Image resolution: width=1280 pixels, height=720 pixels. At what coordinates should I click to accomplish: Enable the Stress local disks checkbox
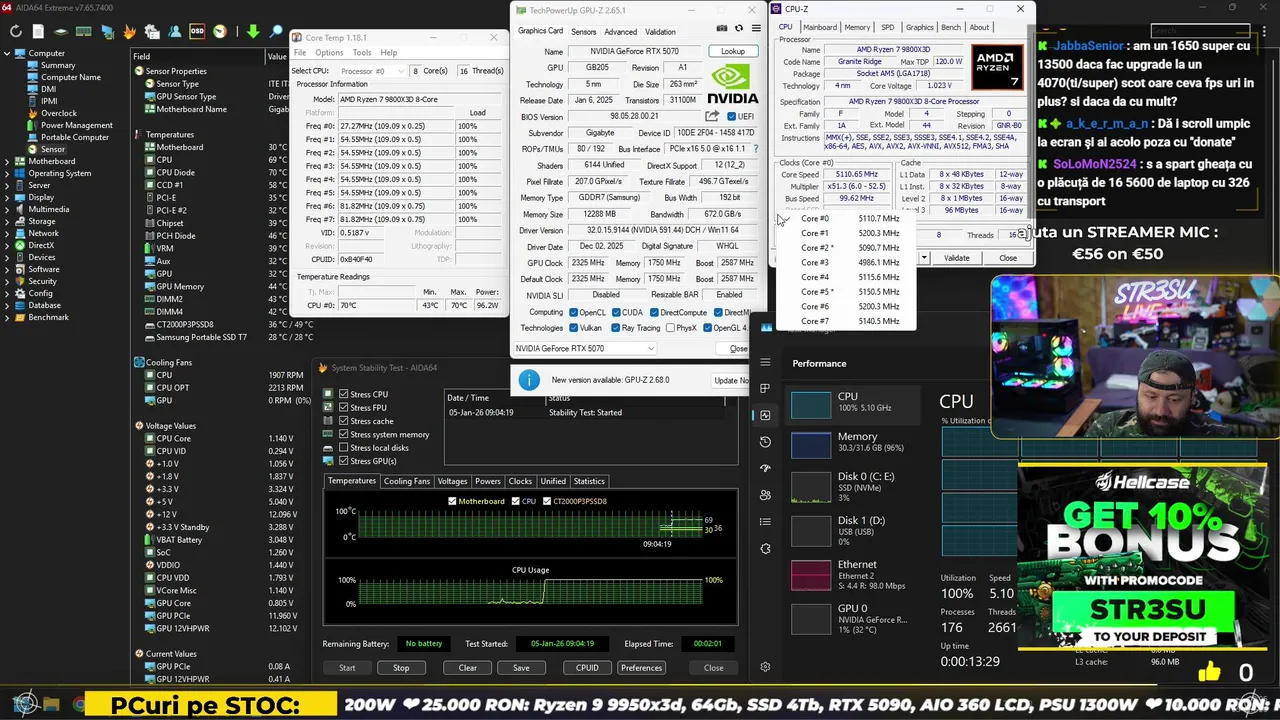(344, 448)
